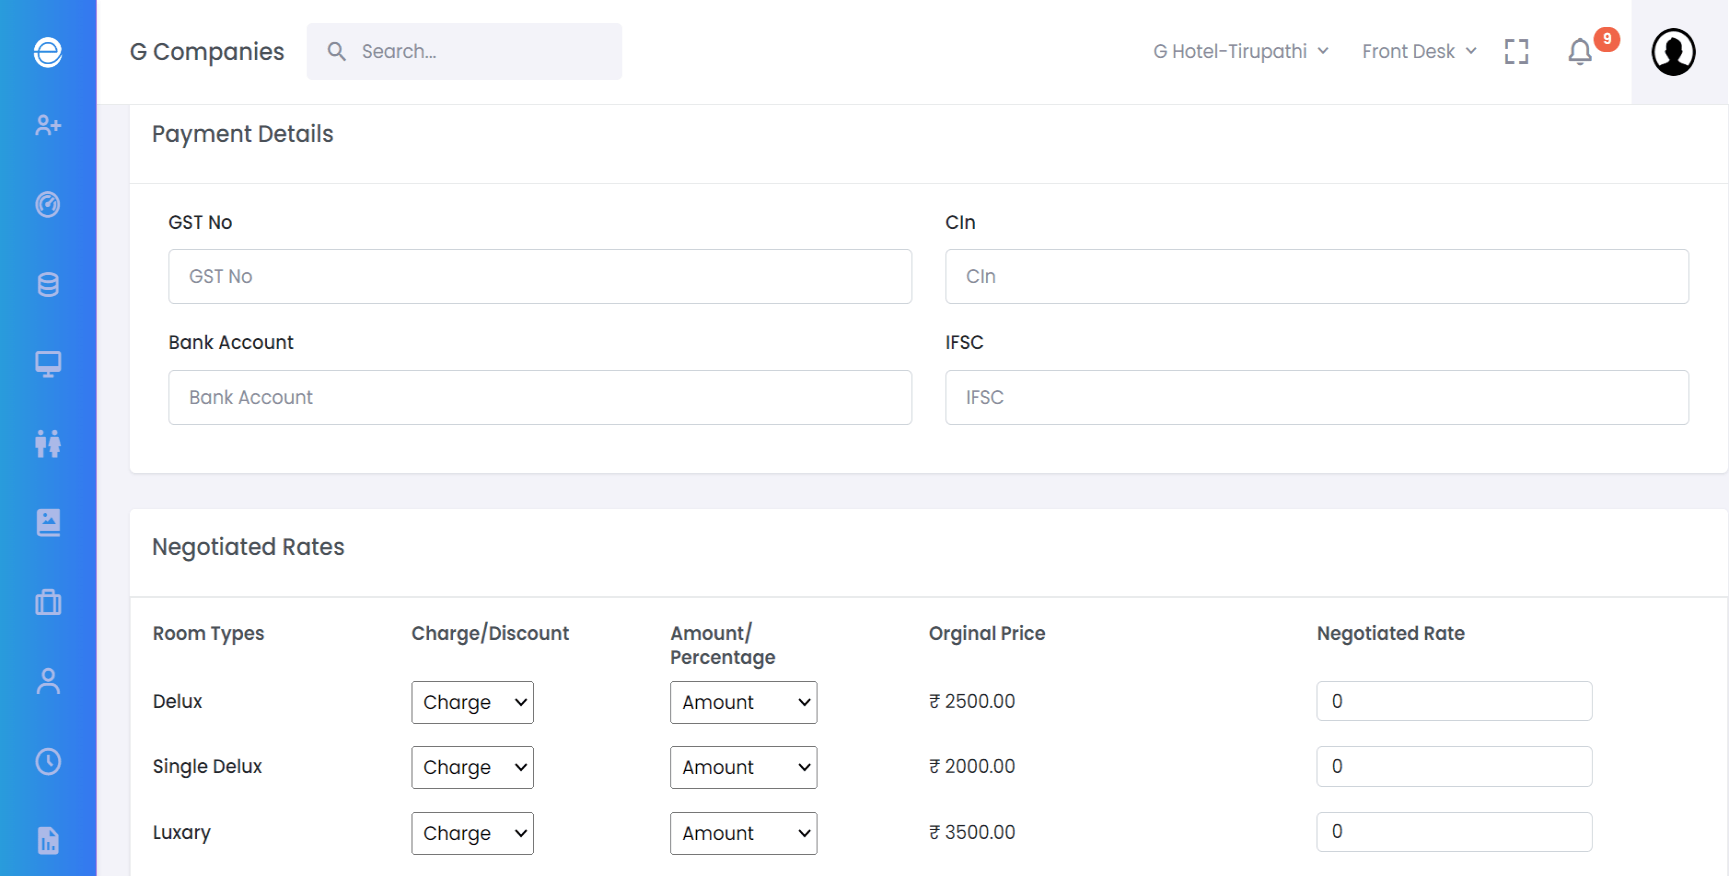
Task: Open the user profile avatar
Action: (x=1673, y=52)
